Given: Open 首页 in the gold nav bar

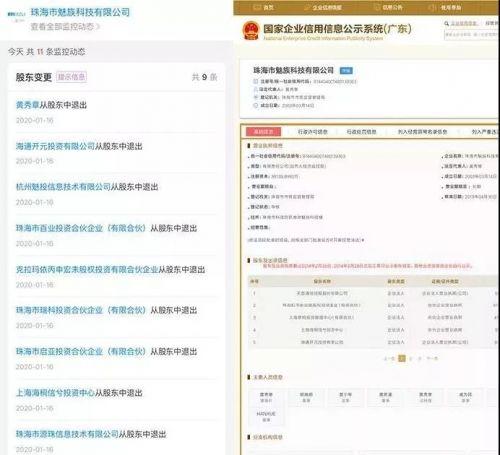Looking at the screenshot, I should pyautogui.click(x=268, y=7).
